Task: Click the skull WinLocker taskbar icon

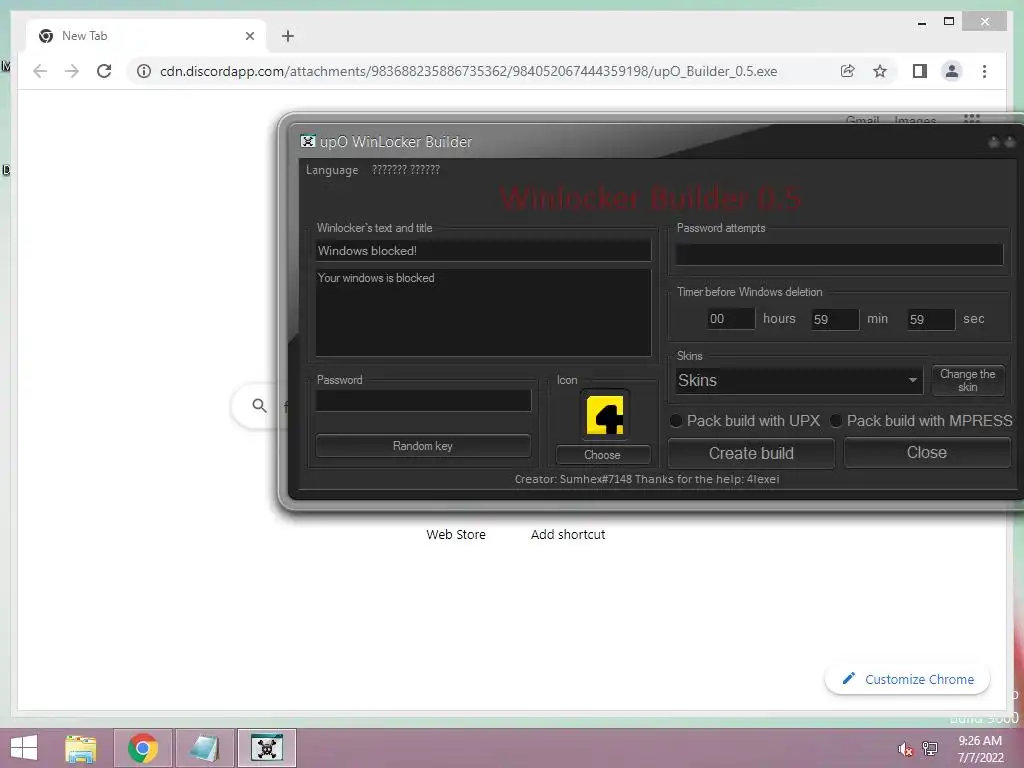Action: 266,748
